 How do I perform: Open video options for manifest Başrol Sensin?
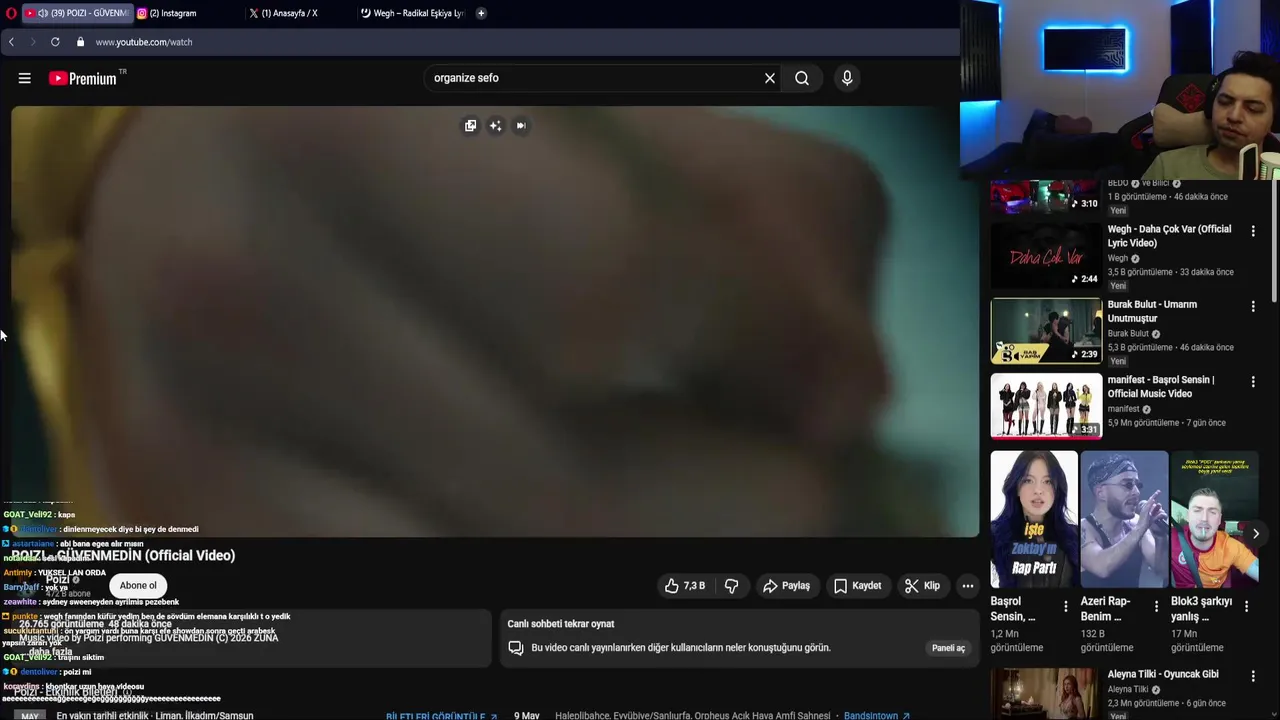coord(1253,382)
